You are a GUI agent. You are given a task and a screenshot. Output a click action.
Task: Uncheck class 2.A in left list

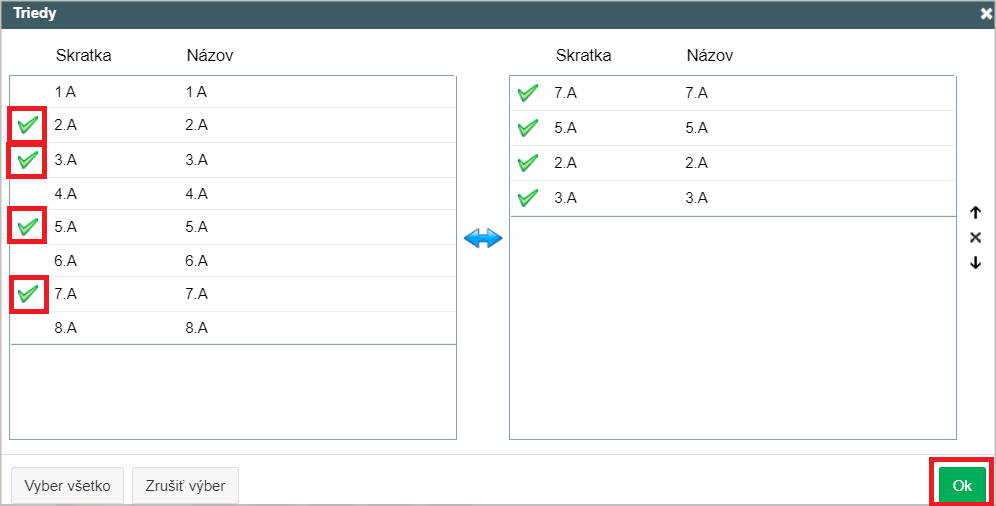pyautogui.click(x=27, y=124)
